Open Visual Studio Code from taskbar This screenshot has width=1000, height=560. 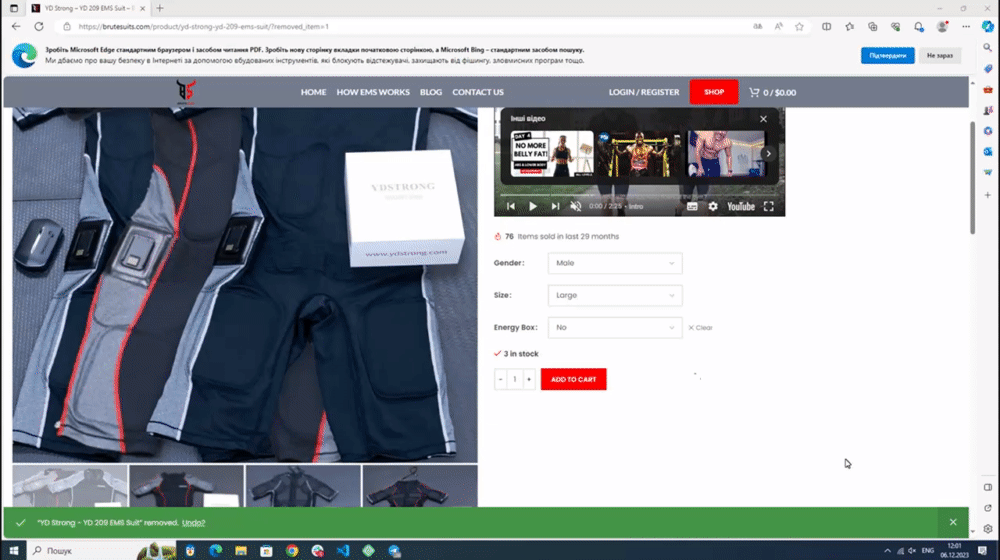342,550
